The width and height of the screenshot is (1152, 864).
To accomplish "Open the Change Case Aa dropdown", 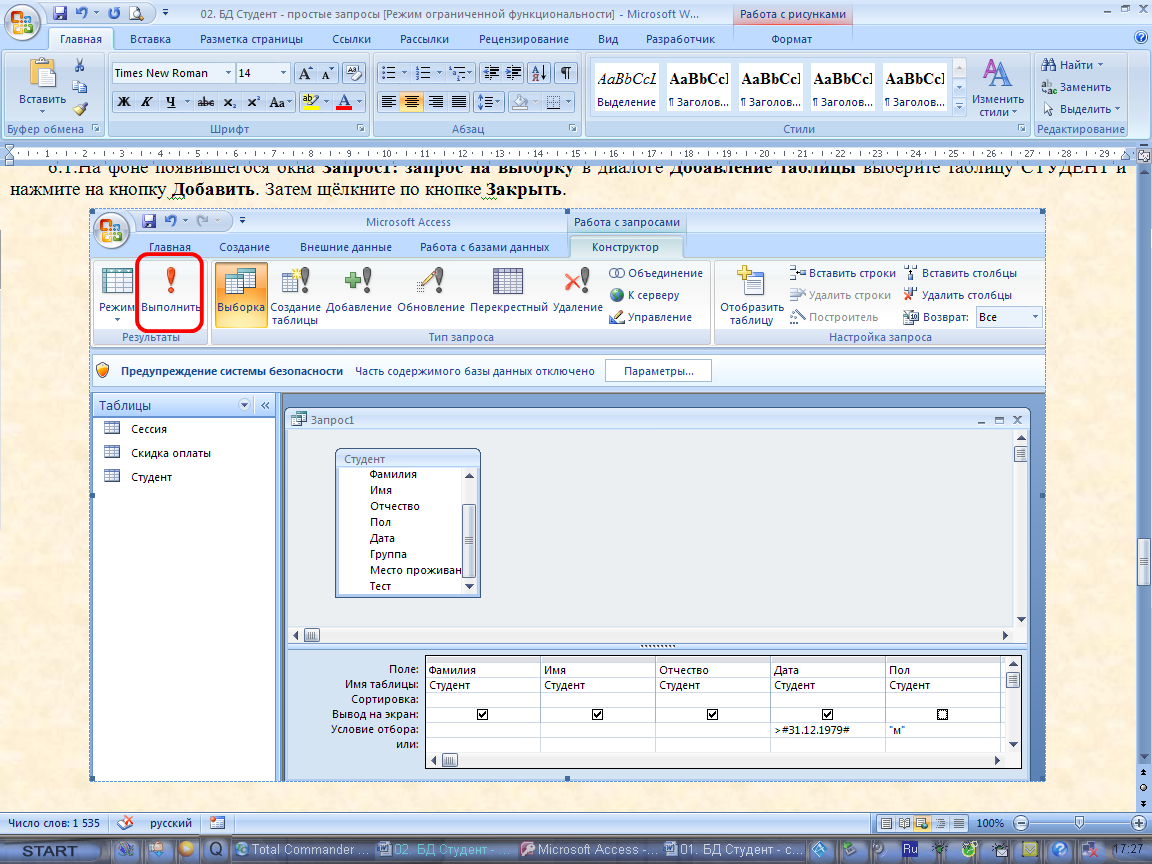I will click(281, 102).
